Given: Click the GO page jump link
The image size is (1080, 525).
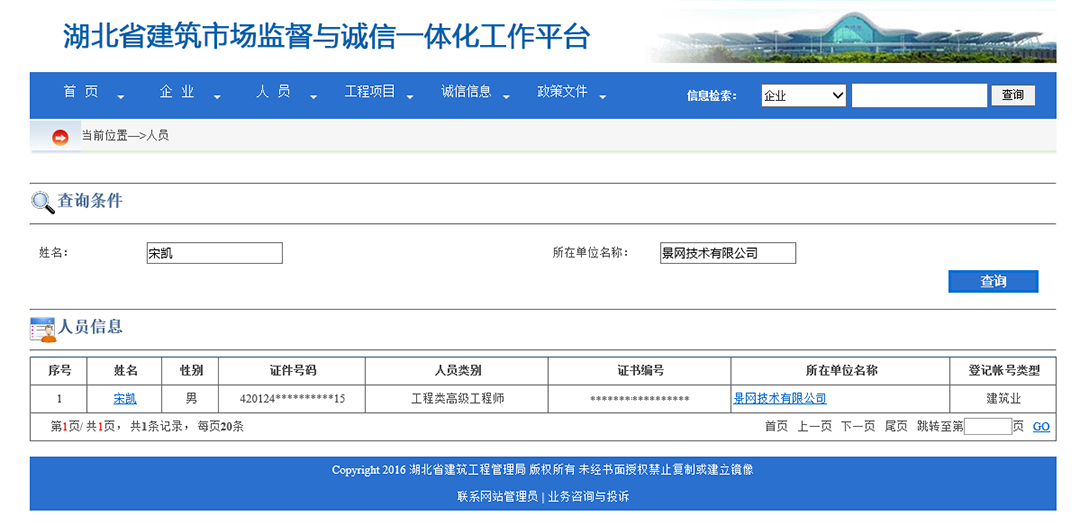Looking at the screenshot, I should (x=1041, y=427).
